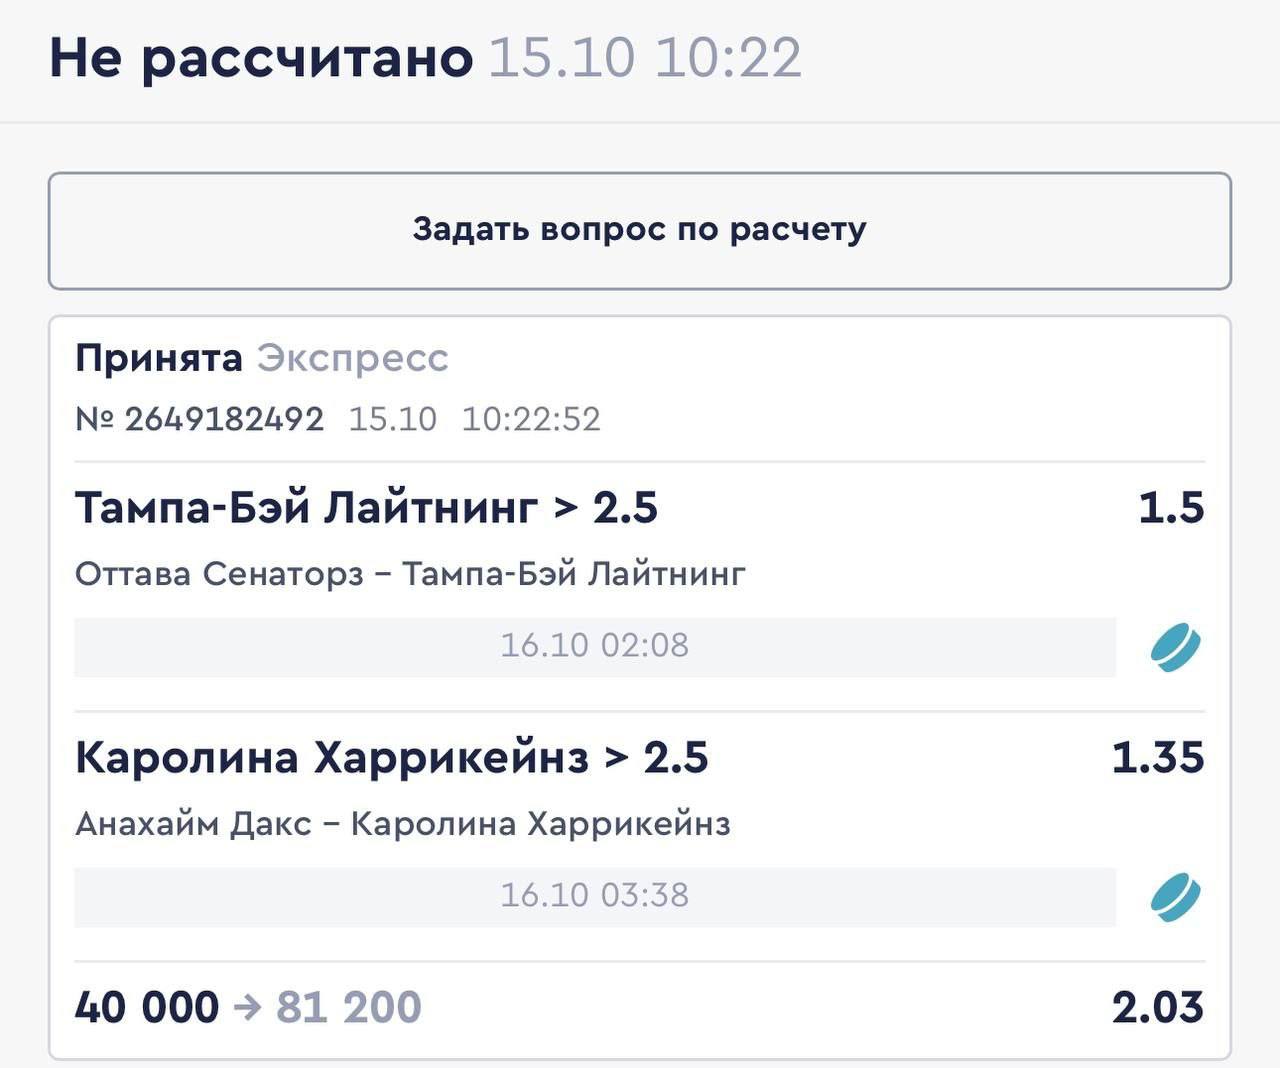Screen dimensions: 1280x1068
Task: Open the "Каролина Харрикейнз > 2.5" selection
Action: pos(391,758)
